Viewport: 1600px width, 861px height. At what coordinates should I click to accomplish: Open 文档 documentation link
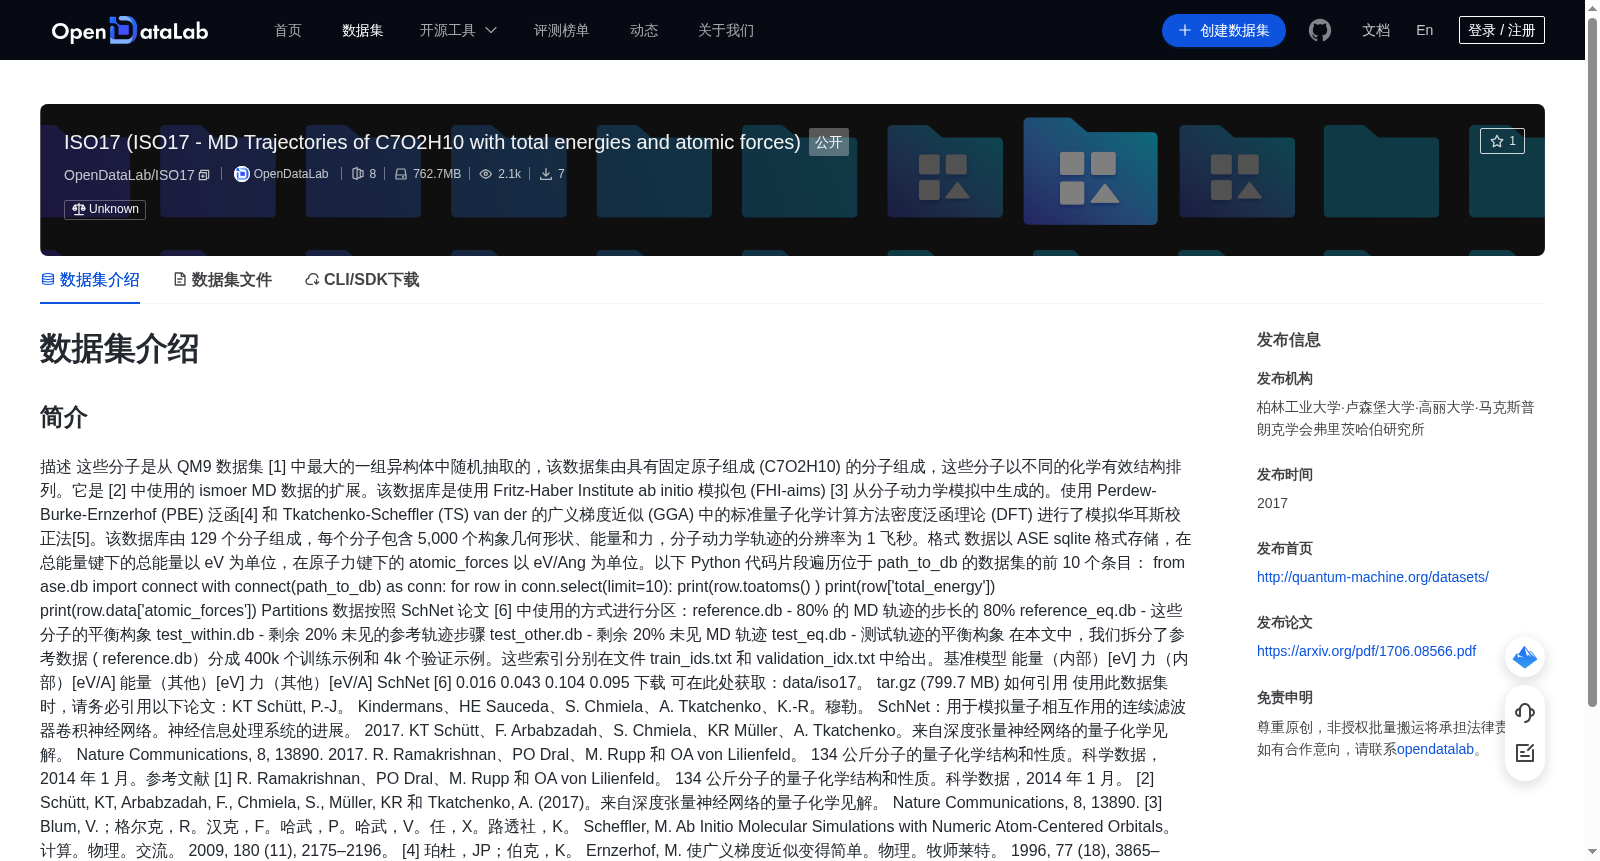1376,30
